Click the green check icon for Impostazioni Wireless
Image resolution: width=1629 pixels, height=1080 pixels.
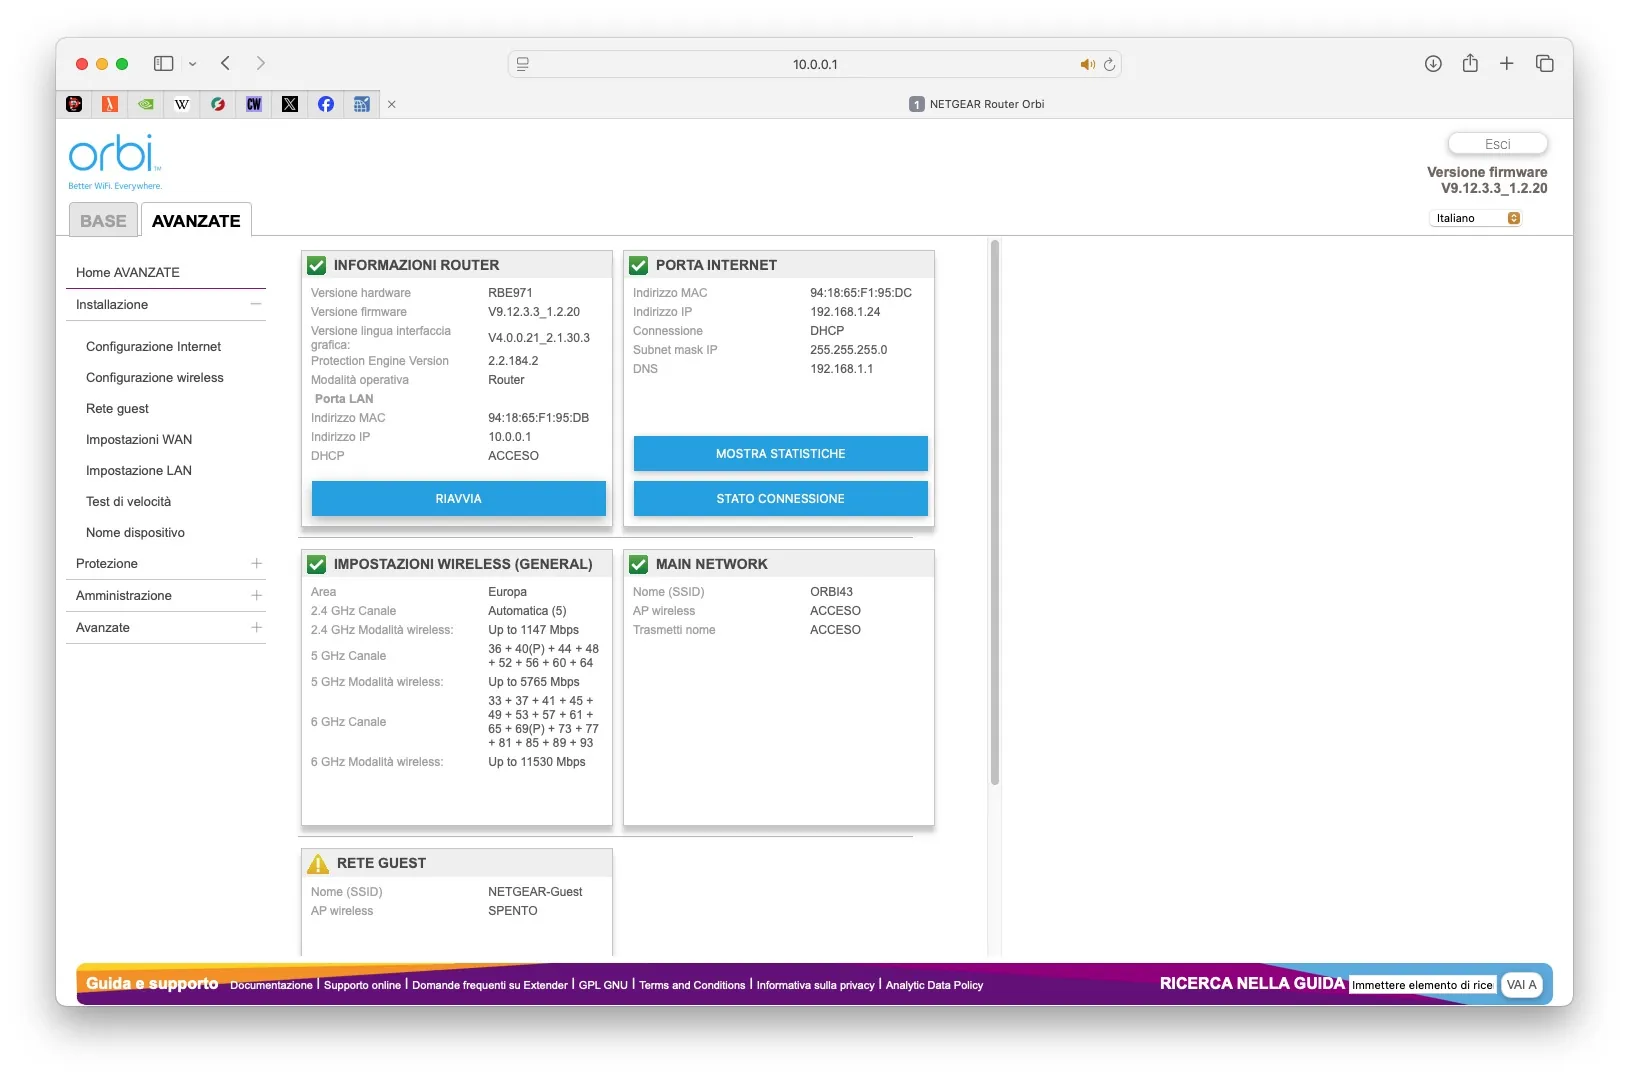pos(317,564)
